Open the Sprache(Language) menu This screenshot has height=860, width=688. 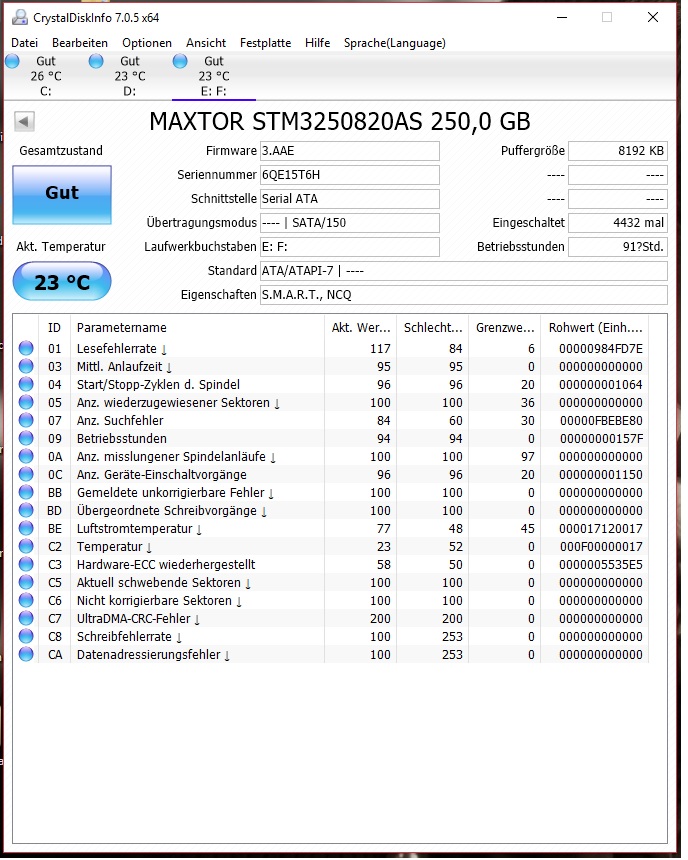point(394,43)
